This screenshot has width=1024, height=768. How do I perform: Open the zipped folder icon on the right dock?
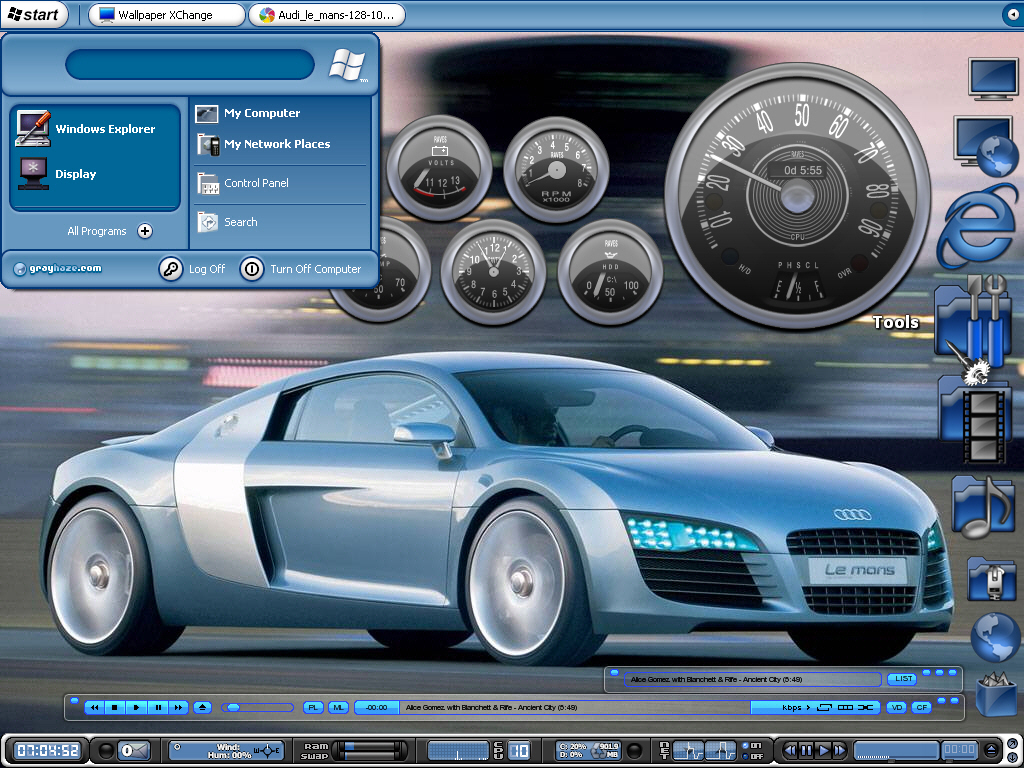point(991,579)
